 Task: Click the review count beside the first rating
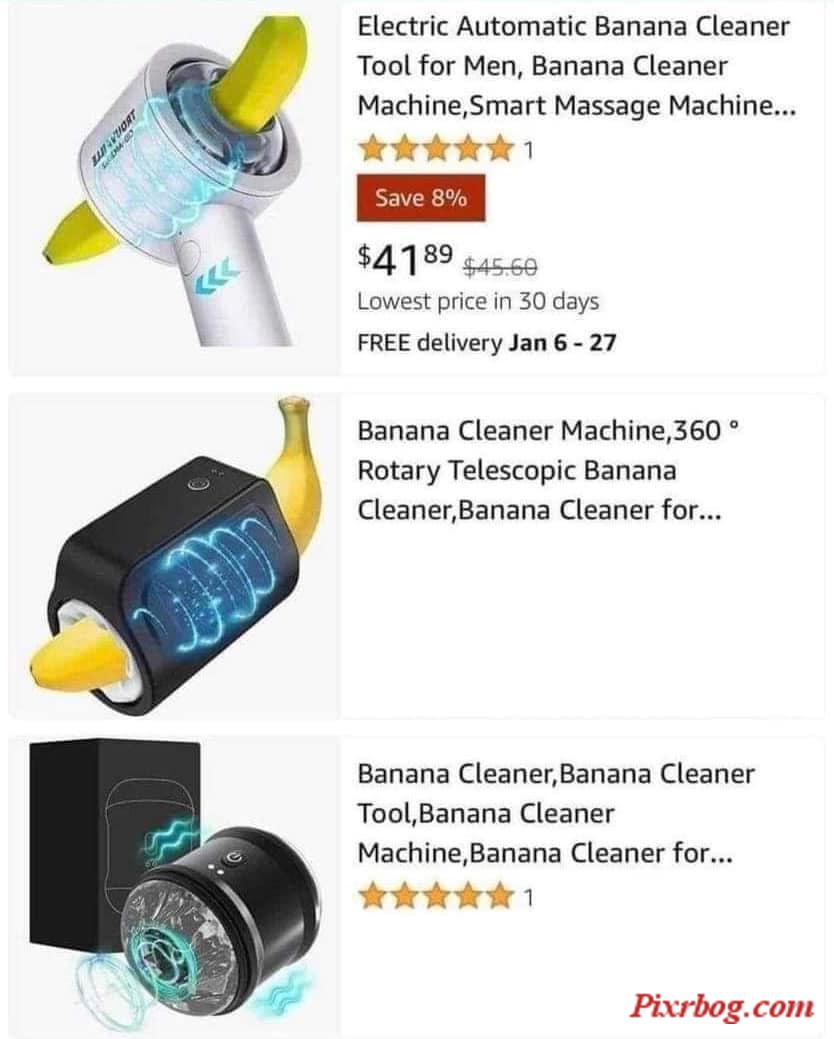528,150
